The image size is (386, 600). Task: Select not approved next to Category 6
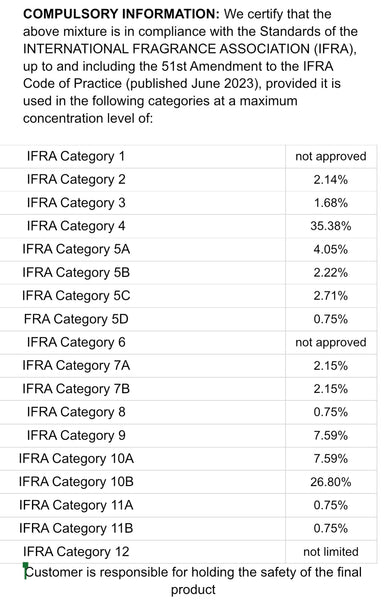pos(331,342)
